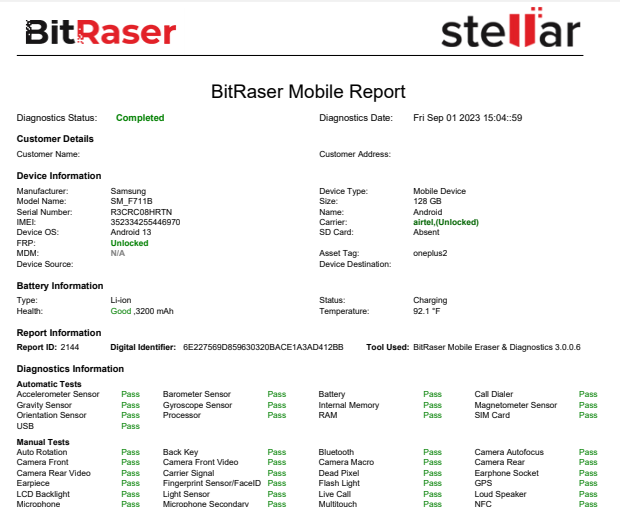Click the Diagnostics Information heading
This screenshot has width=620, height=507.
tap(70, 369)
